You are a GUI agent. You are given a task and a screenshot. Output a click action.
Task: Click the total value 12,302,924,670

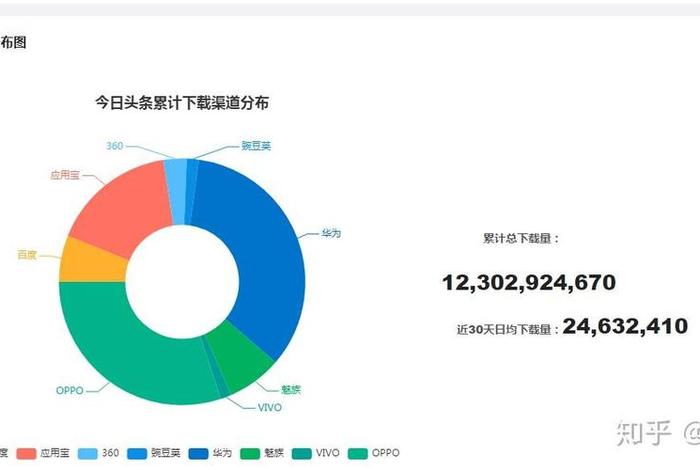point(529,283)
